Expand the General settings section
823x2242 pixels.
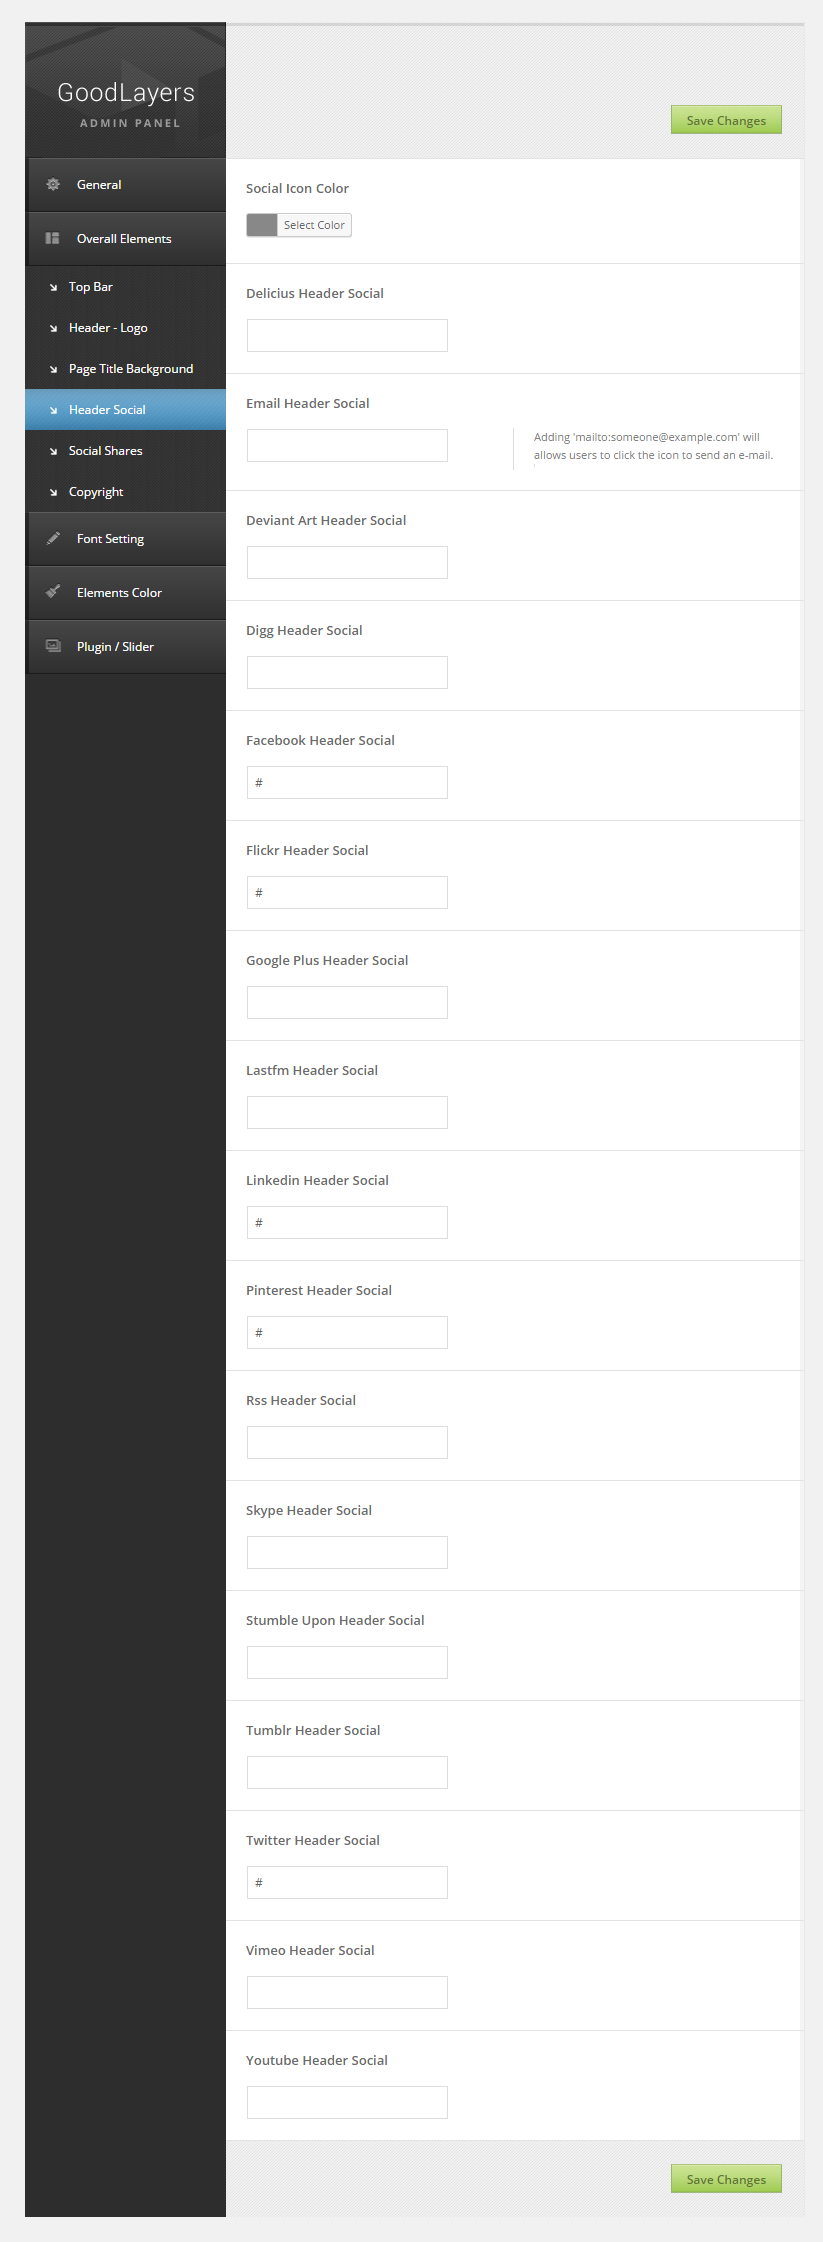[x=99, y=185]
